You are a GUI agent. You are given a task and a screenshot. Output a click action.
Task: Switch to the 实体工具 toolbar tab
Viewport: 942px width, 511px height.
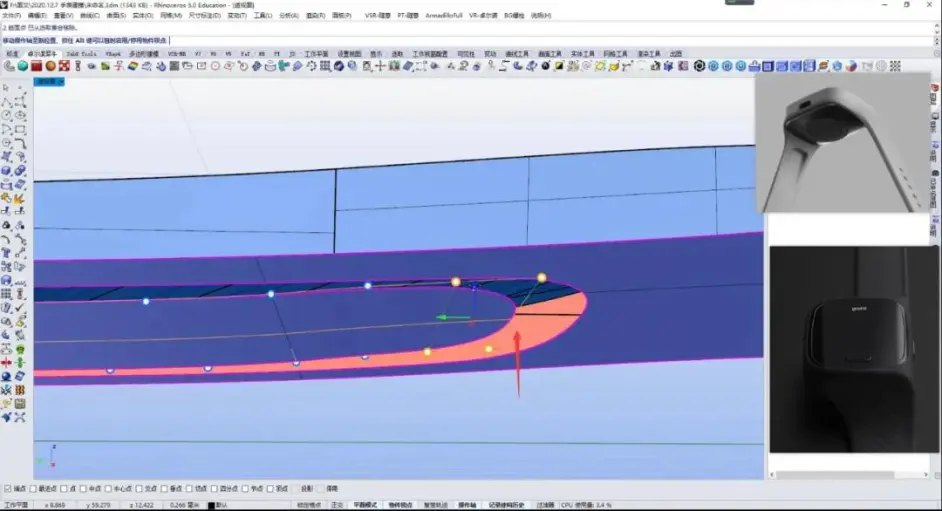pyautogui.click(x=582, y=54)
